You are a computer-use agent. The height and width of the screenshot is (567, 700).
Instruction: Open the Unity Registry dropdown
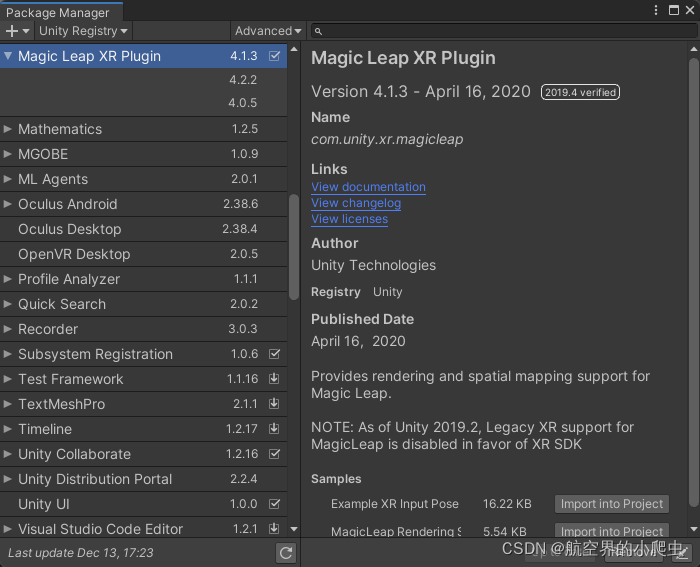83,31
